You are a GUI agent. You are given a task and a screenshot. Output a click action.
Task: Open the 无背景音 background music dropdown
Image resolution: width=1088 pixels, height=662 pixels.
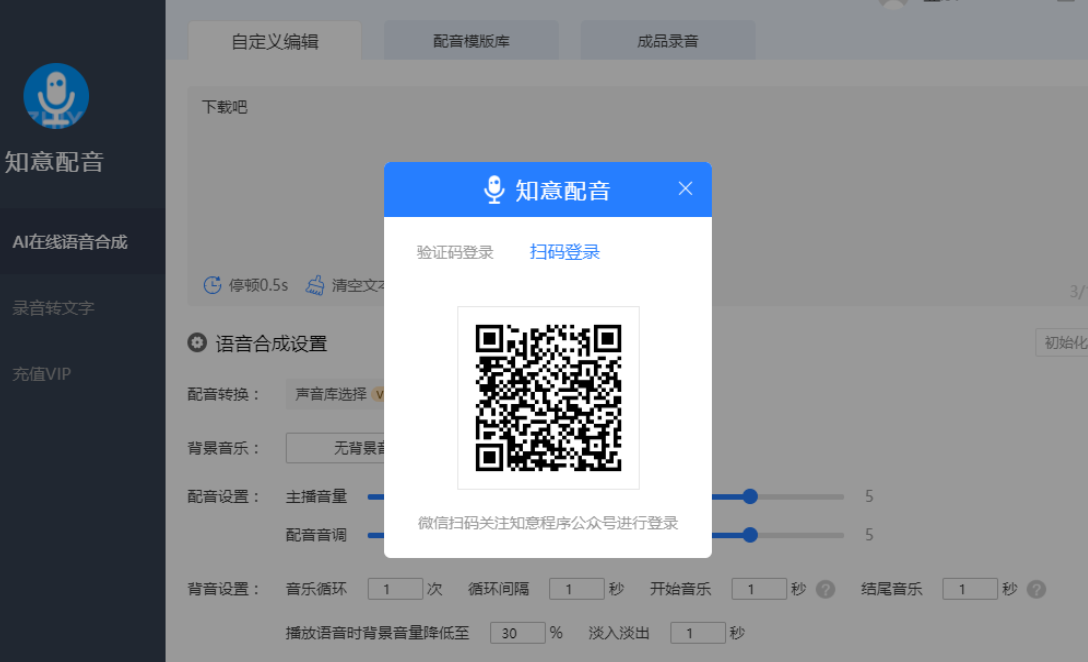(335, 448)
